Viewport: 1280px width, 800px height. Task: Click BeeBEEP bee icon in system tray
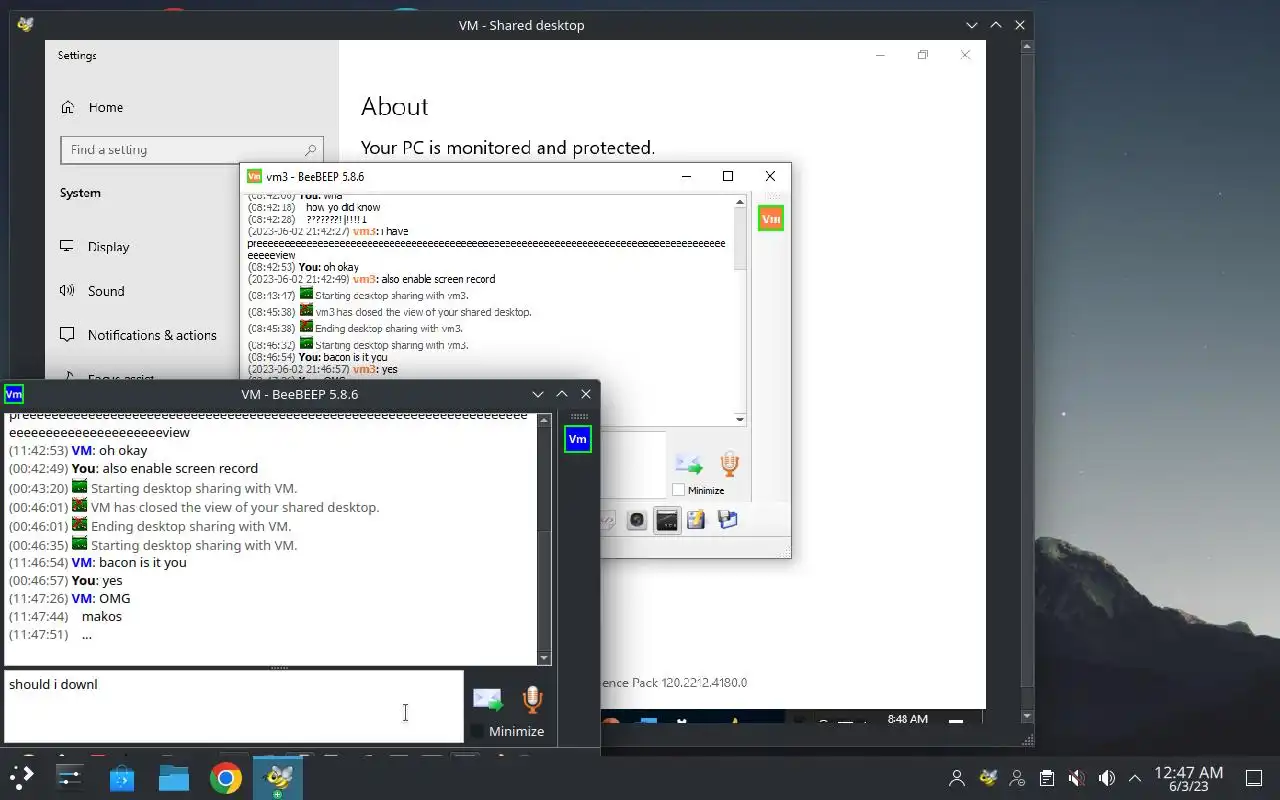pyautogui.click(x=988, y=778)
